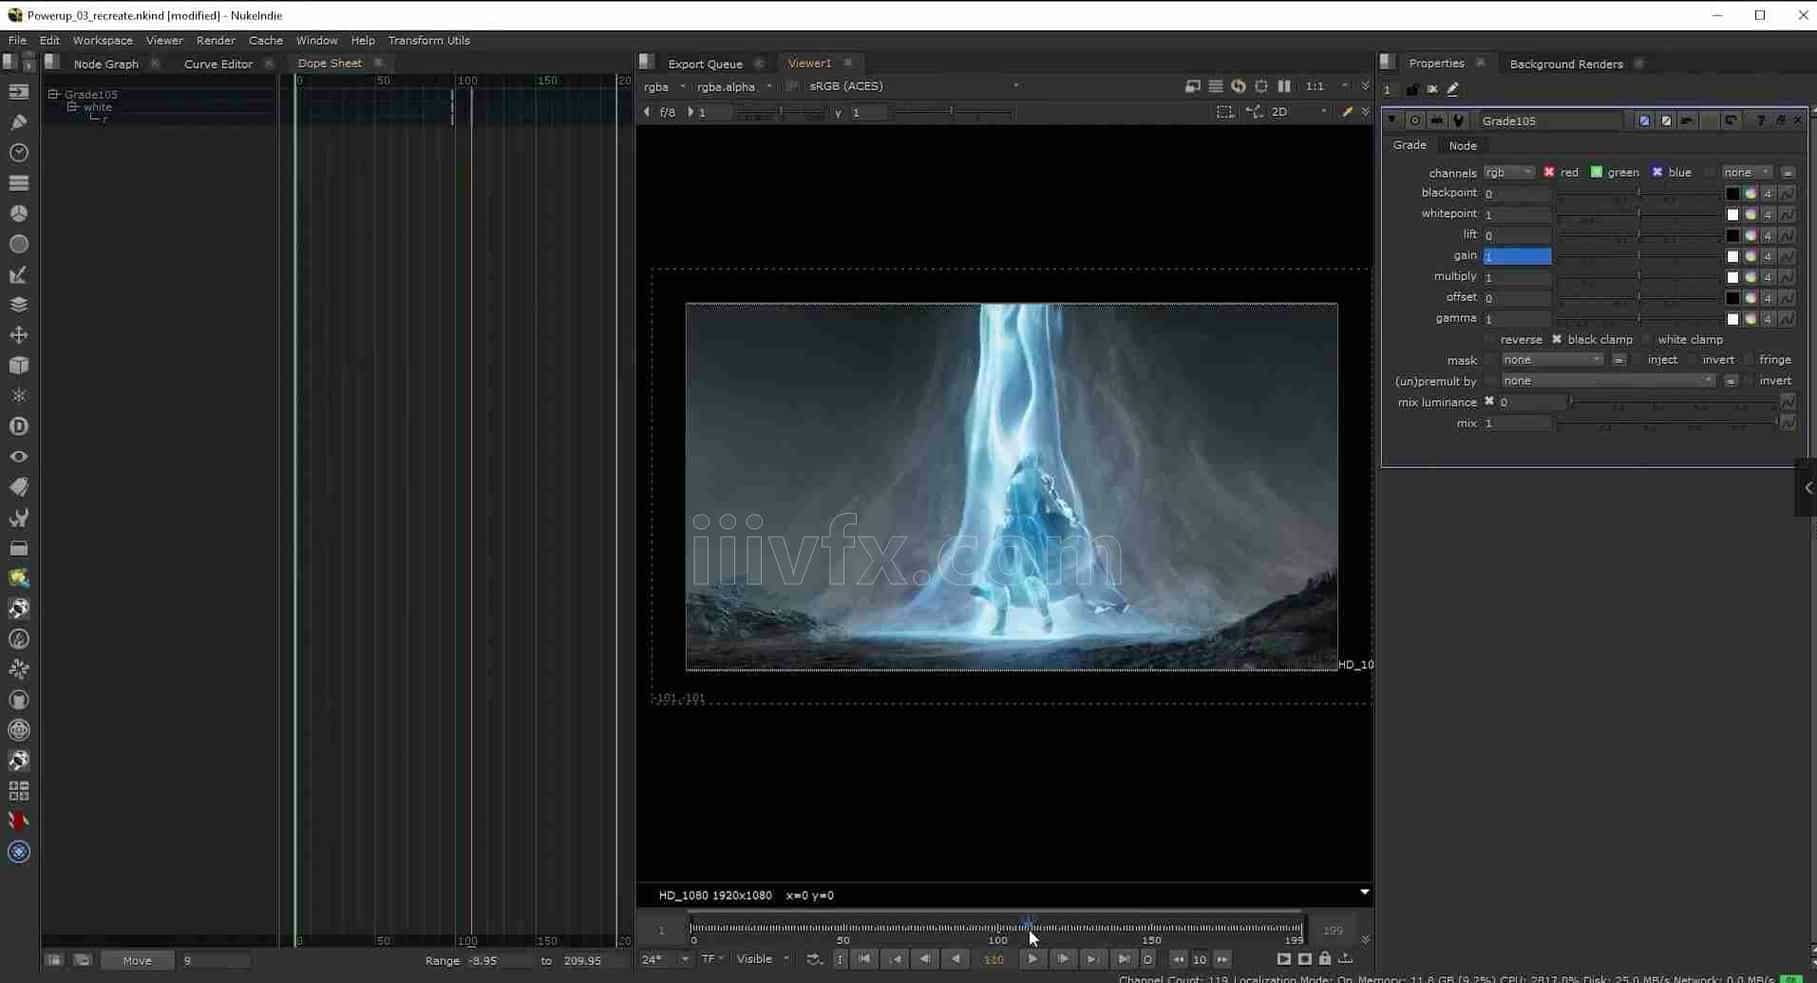Click the clear all panels icon in Properties
This screenshot has height=983, width=1817.
pyautogui.click(x=1432, y=89)
